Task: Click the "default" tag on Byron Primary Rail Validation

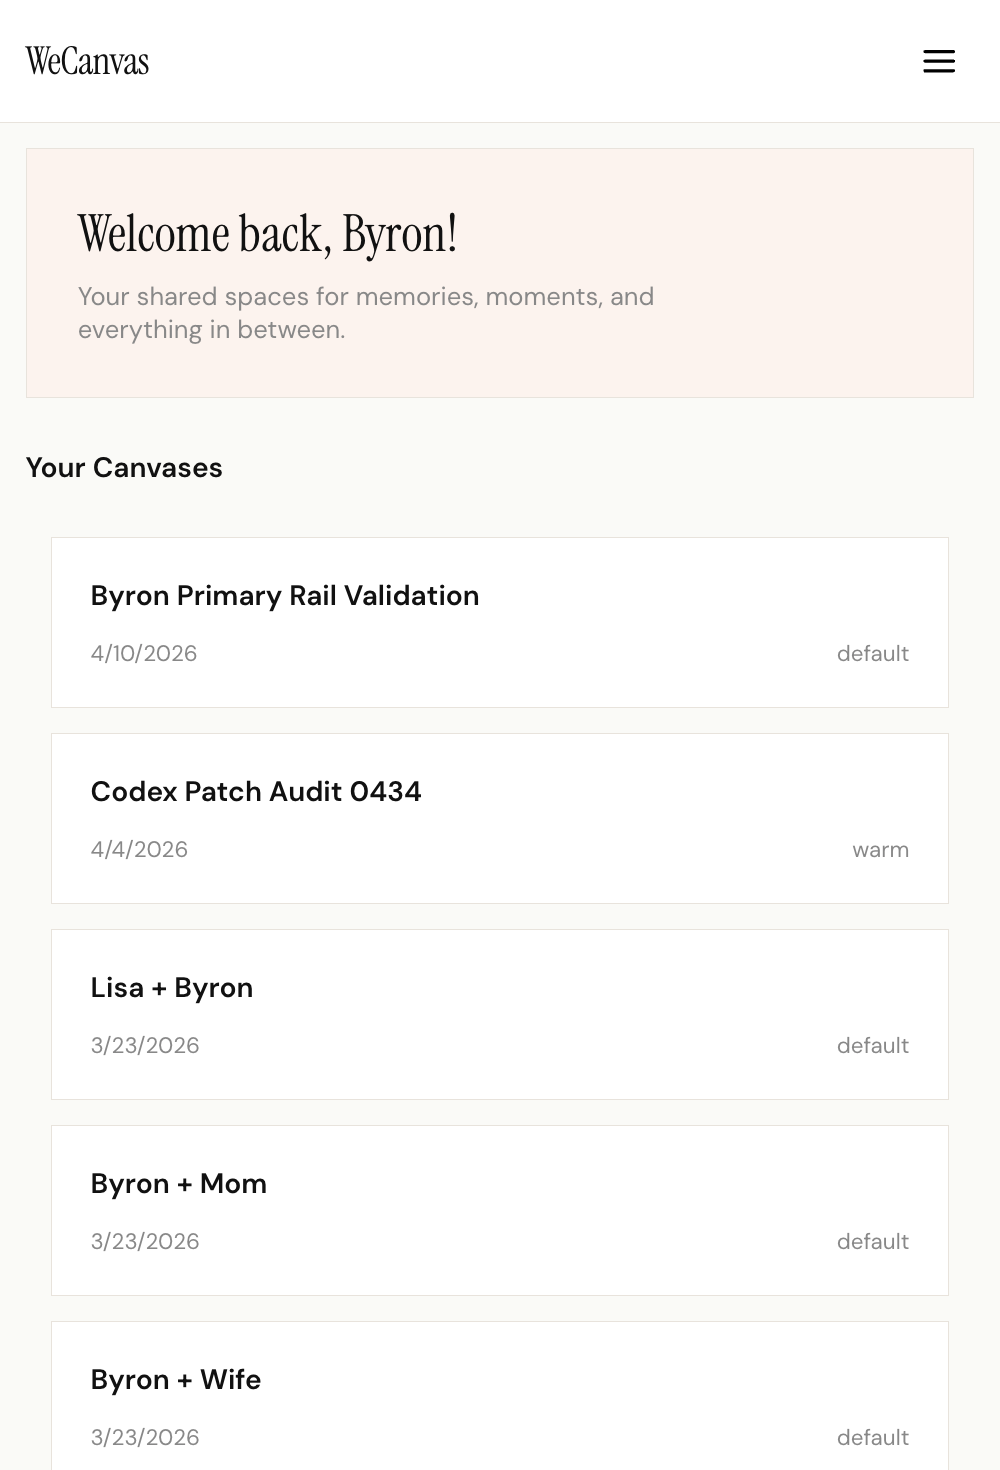Action: click(x=872, y=653)
